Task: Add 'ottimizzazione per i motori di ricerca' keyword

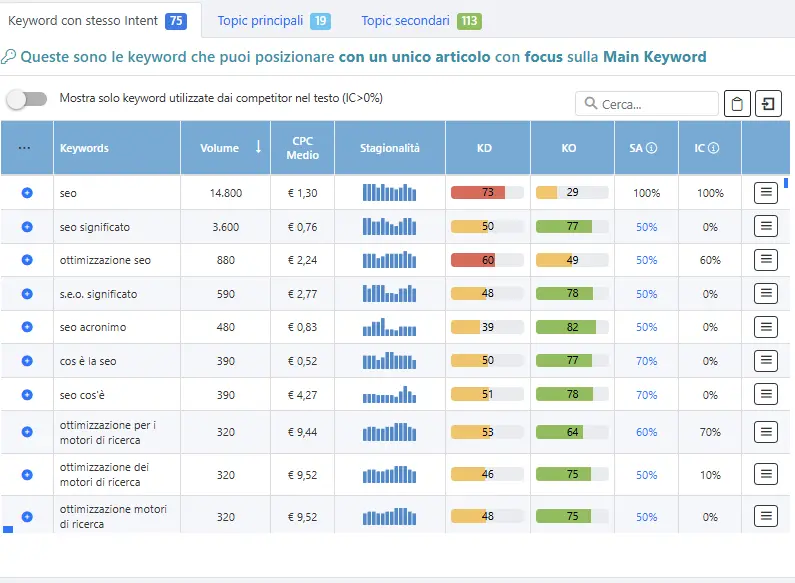Action: click(27, 431)
